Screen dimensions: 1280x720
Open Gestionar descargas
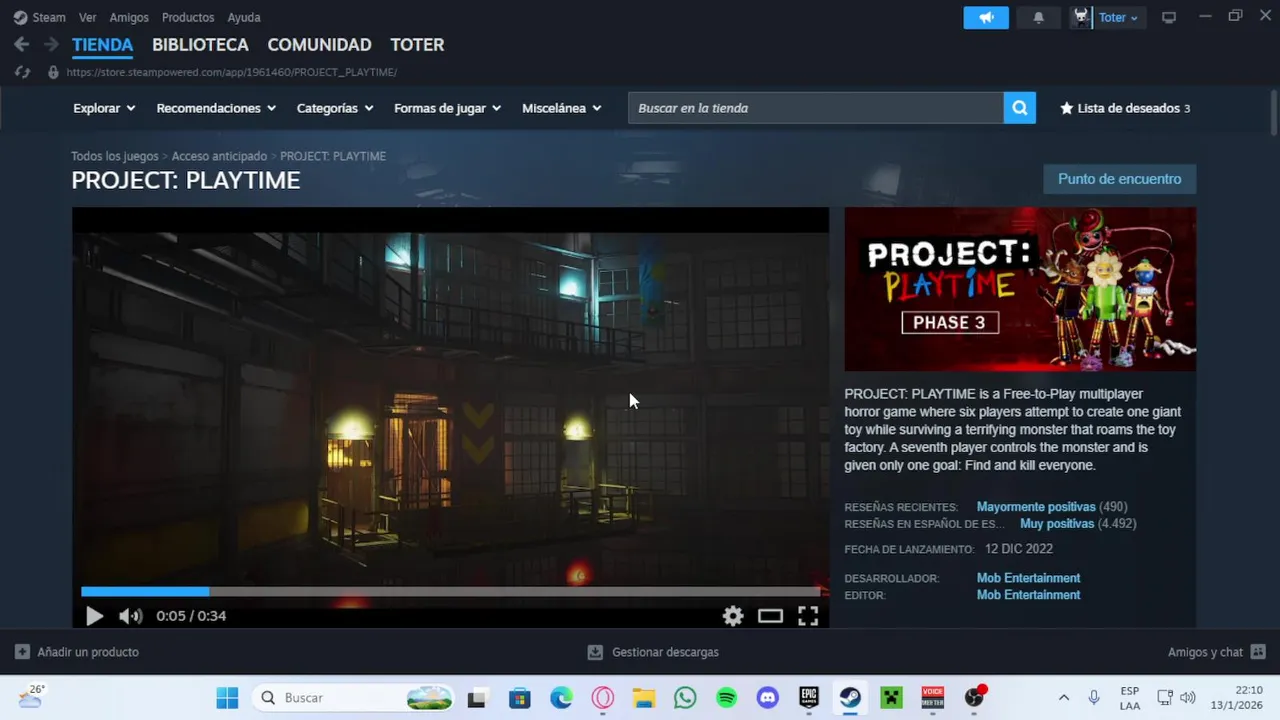(665, 652)
